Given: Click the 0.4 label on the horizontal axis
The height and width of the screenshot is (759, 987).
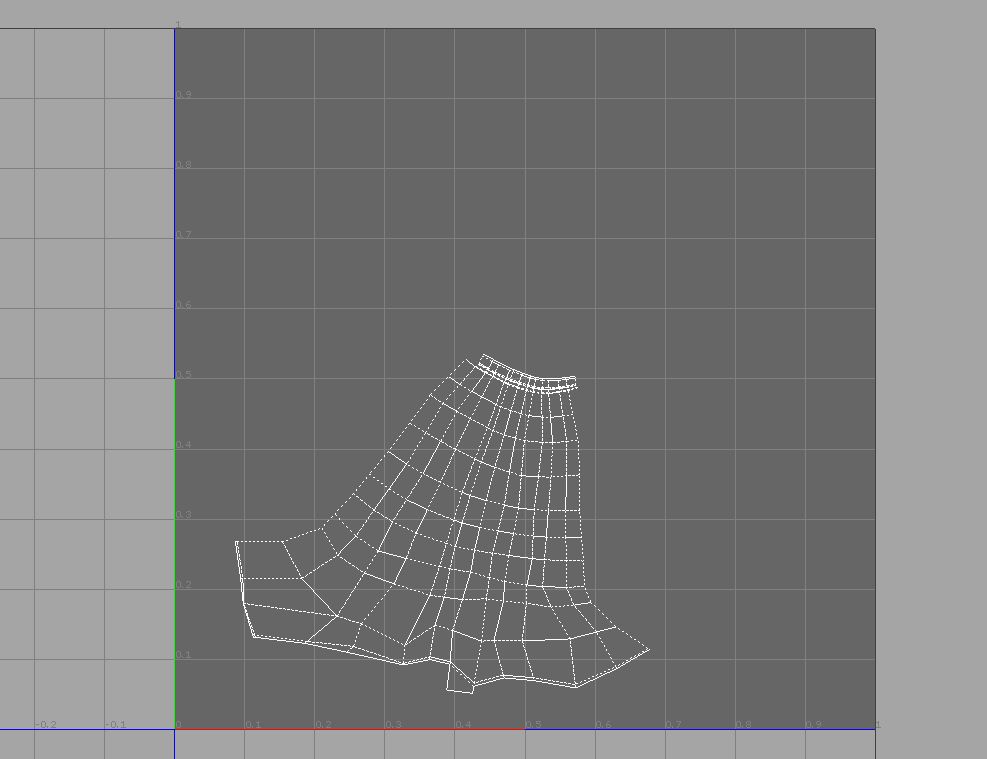Looking at the screenshot, I should coord(463,724).
